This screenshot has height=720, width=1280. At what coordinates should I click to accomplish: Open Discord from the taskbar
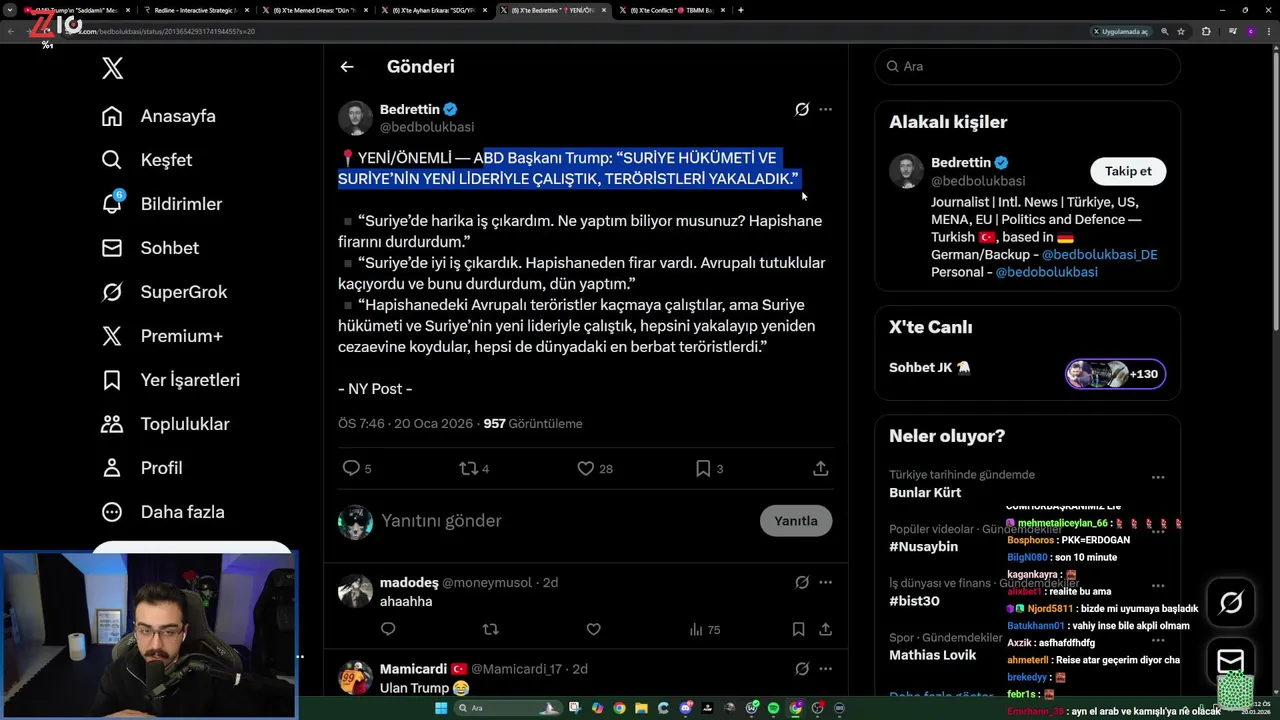[685, 708]
